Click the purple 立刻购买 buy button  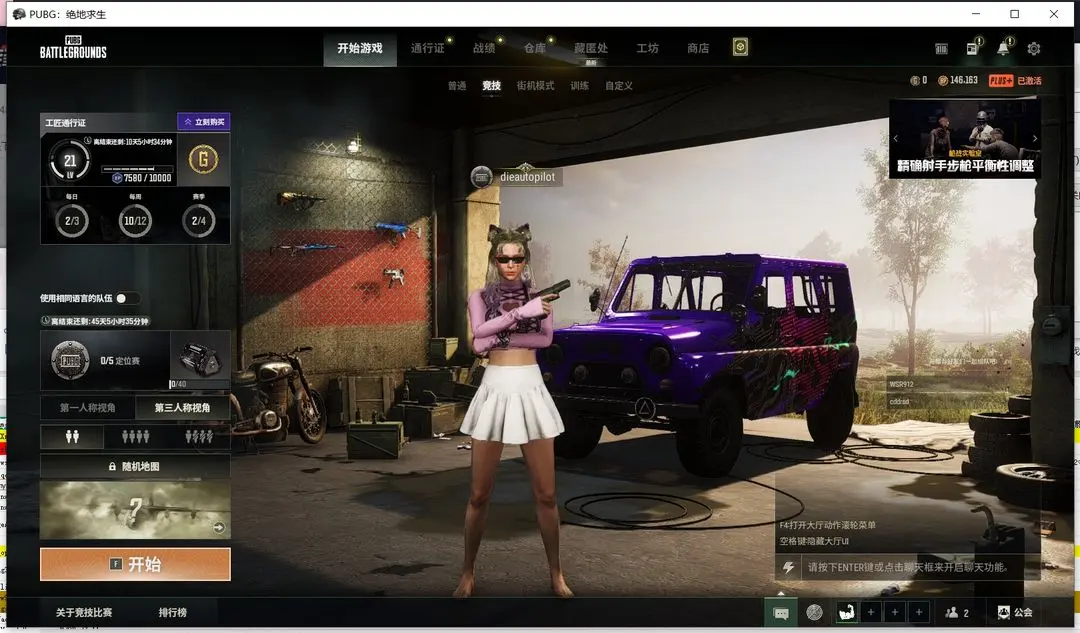tap(204, 122)
